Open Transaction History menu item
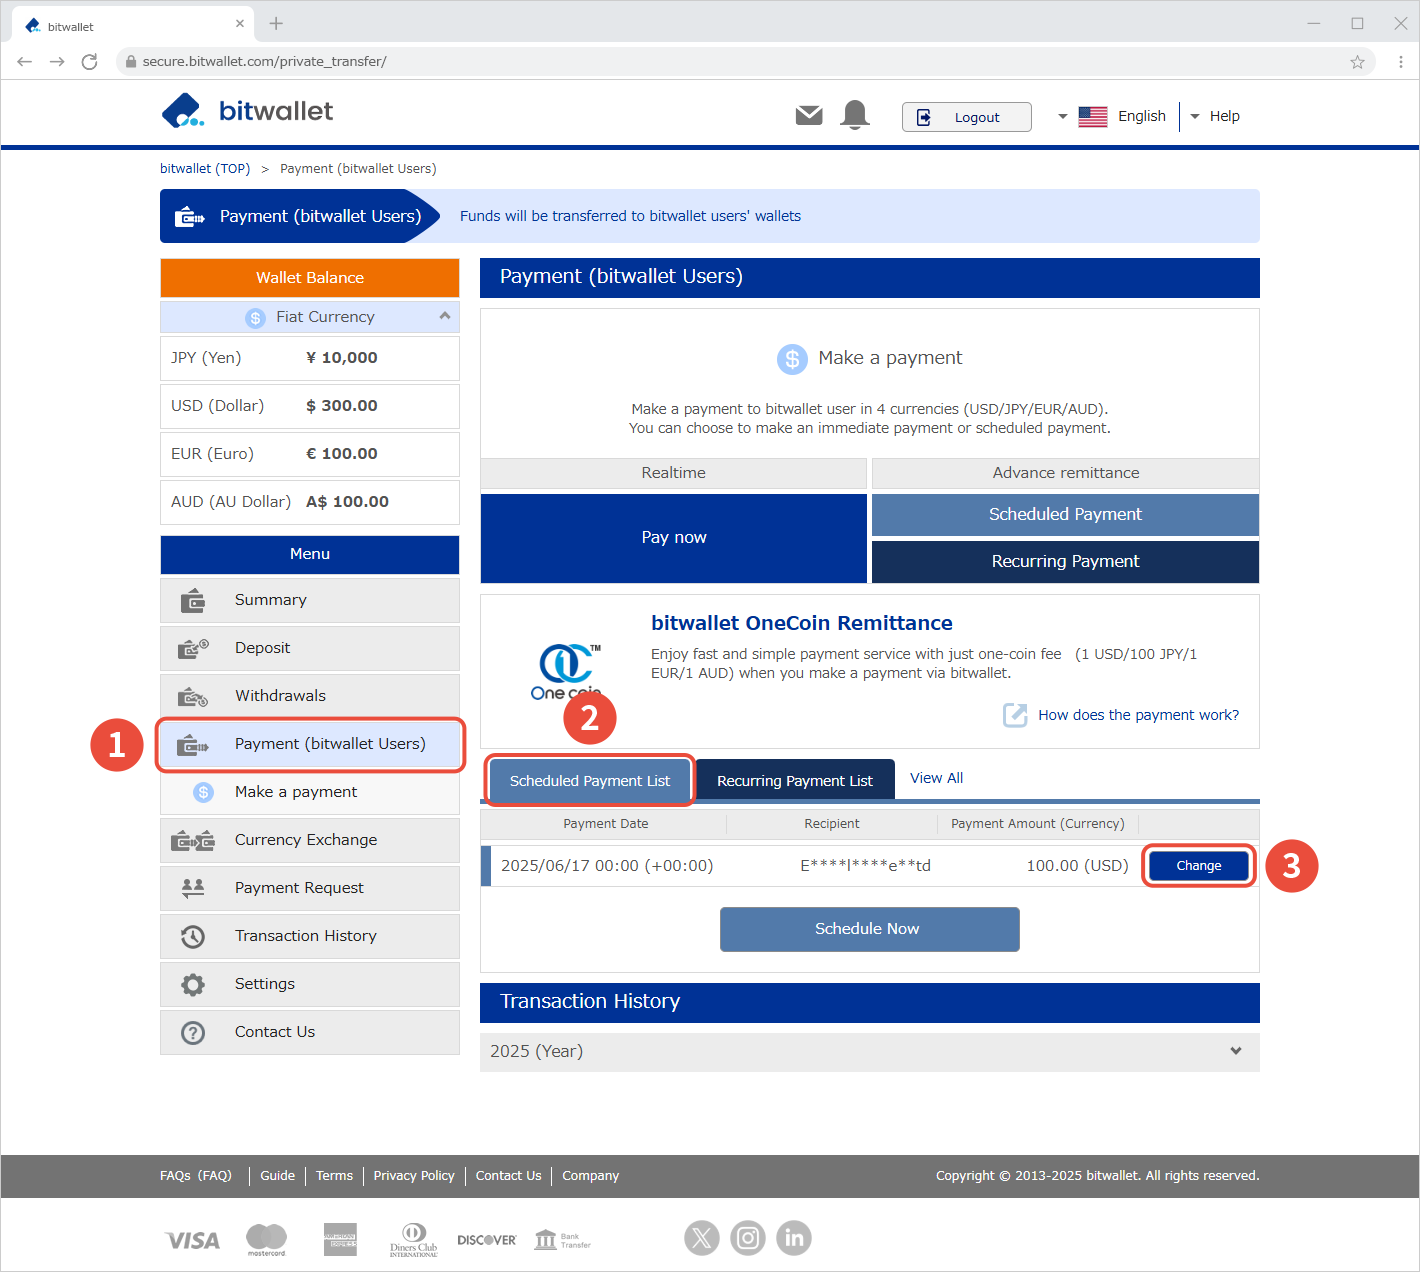The image size is (1420, 1272). tap(310, 937)
